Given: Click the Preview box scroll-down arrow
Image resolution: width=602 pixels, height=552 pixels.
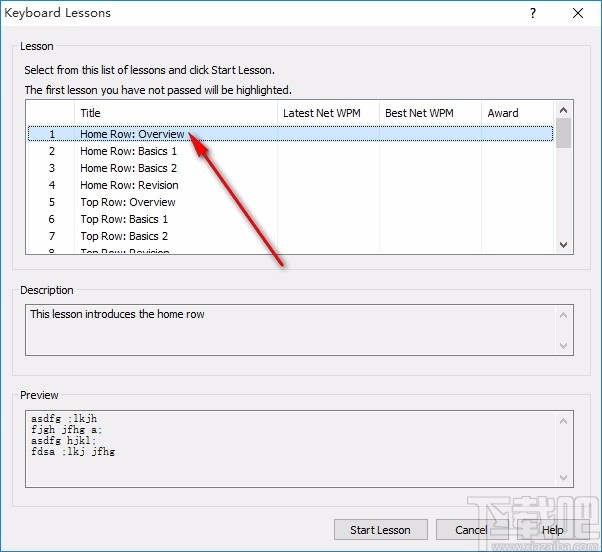Looking at the screenshot, I should pyautogui.click(x=564, y=478).
